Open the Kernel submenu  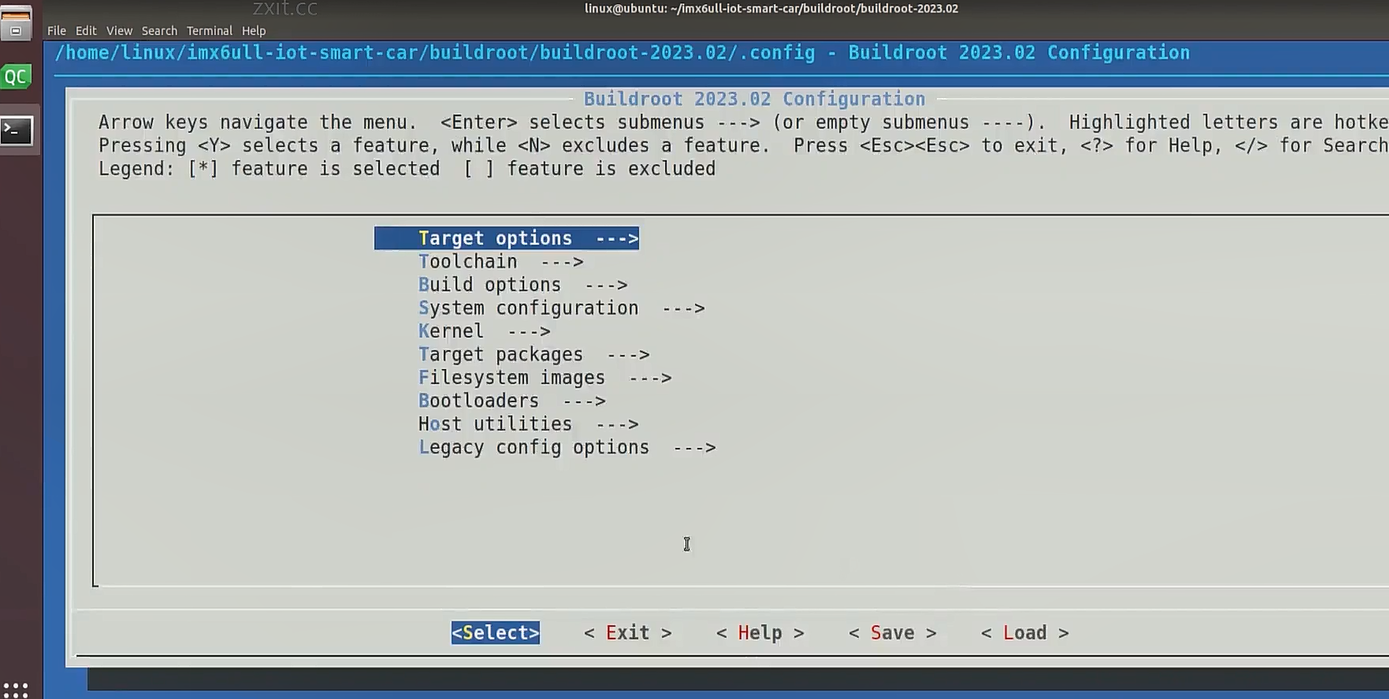(484, 331)
